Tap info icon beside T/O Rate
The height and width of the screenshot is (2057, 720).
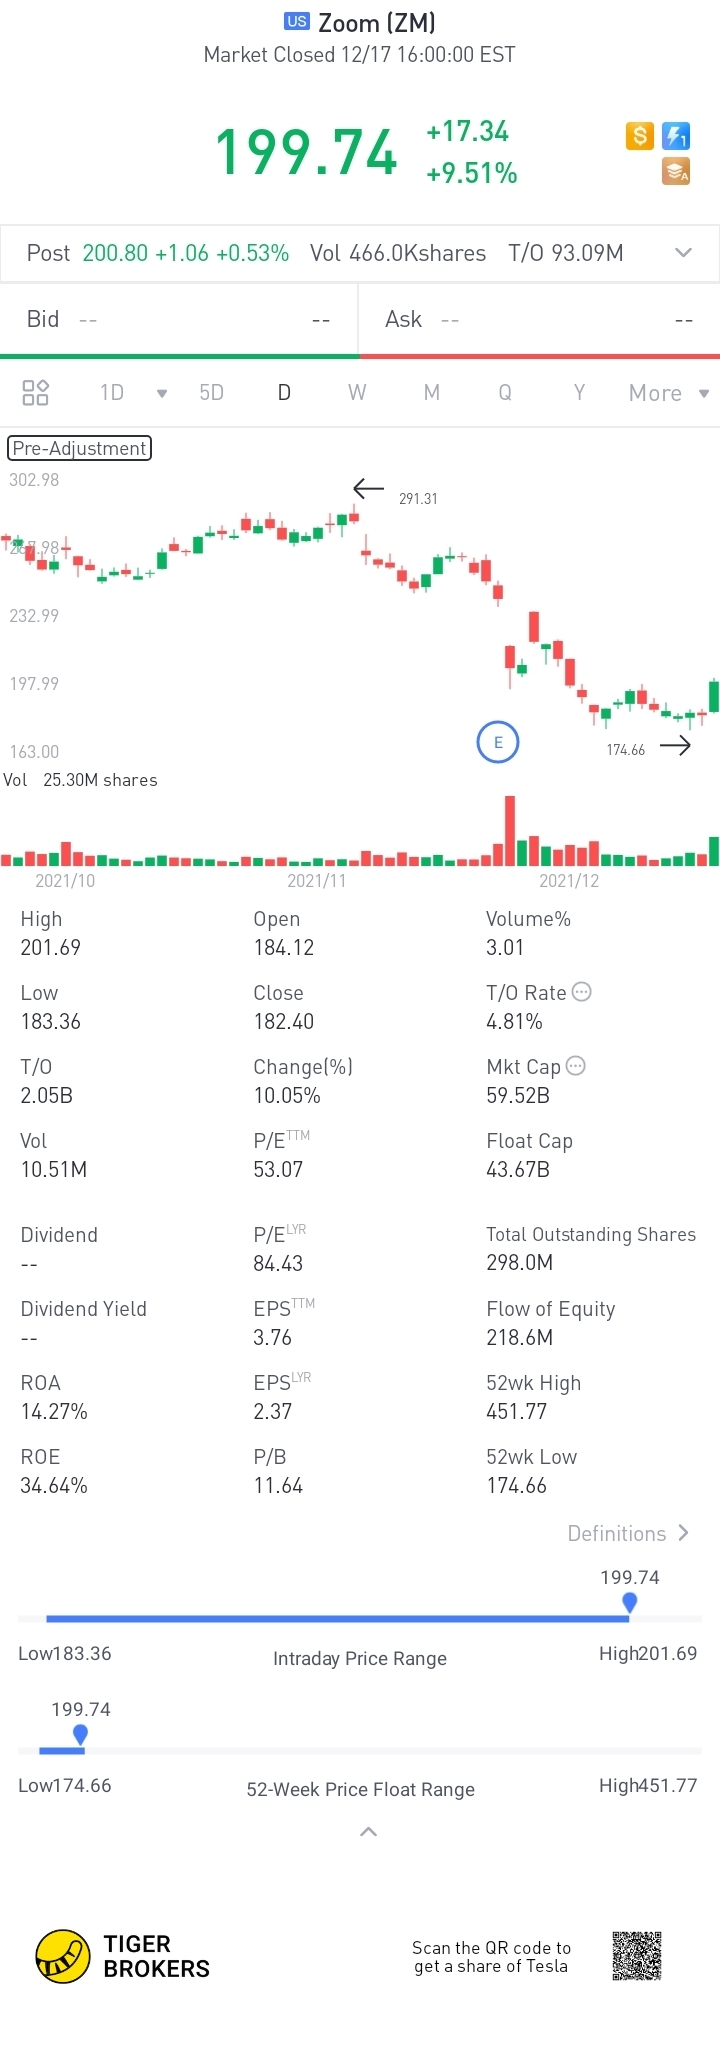click(x=582, y=992)
